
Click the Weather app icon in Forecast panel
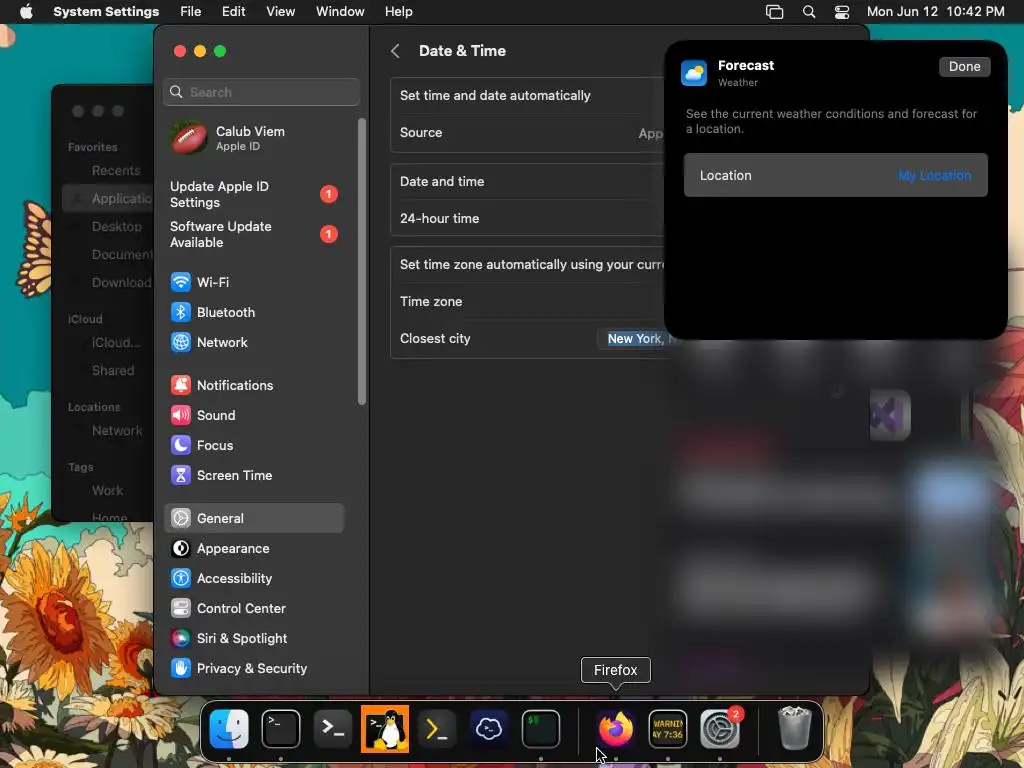[x=694, y=73]
